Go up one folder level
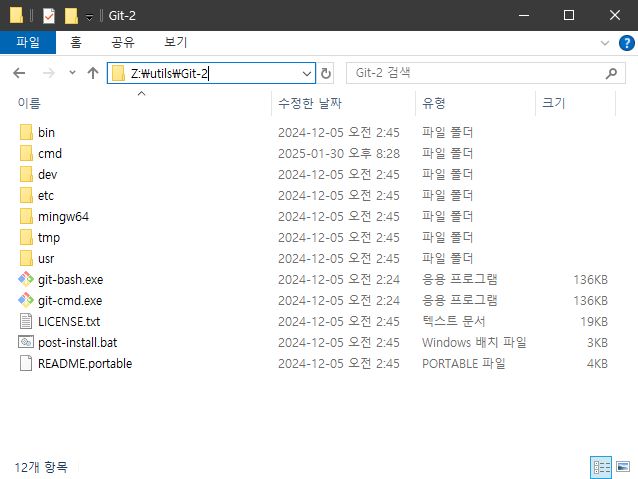The height and width of the screenshot is (479, 638). 93,73
